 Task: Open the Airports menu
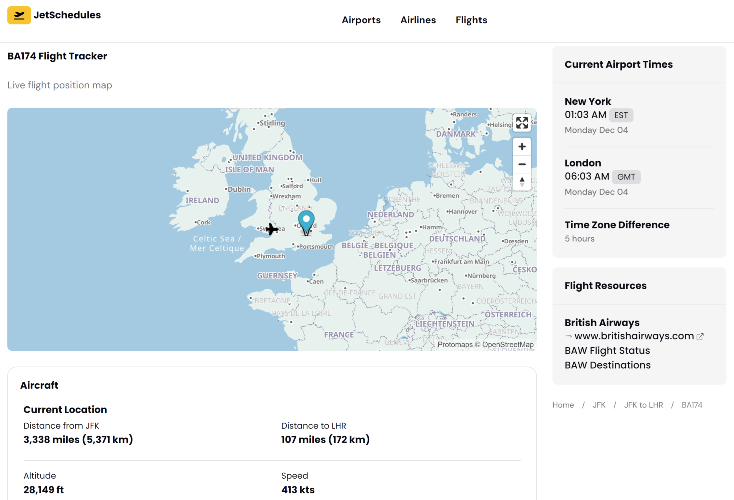[x=361, y=20]
